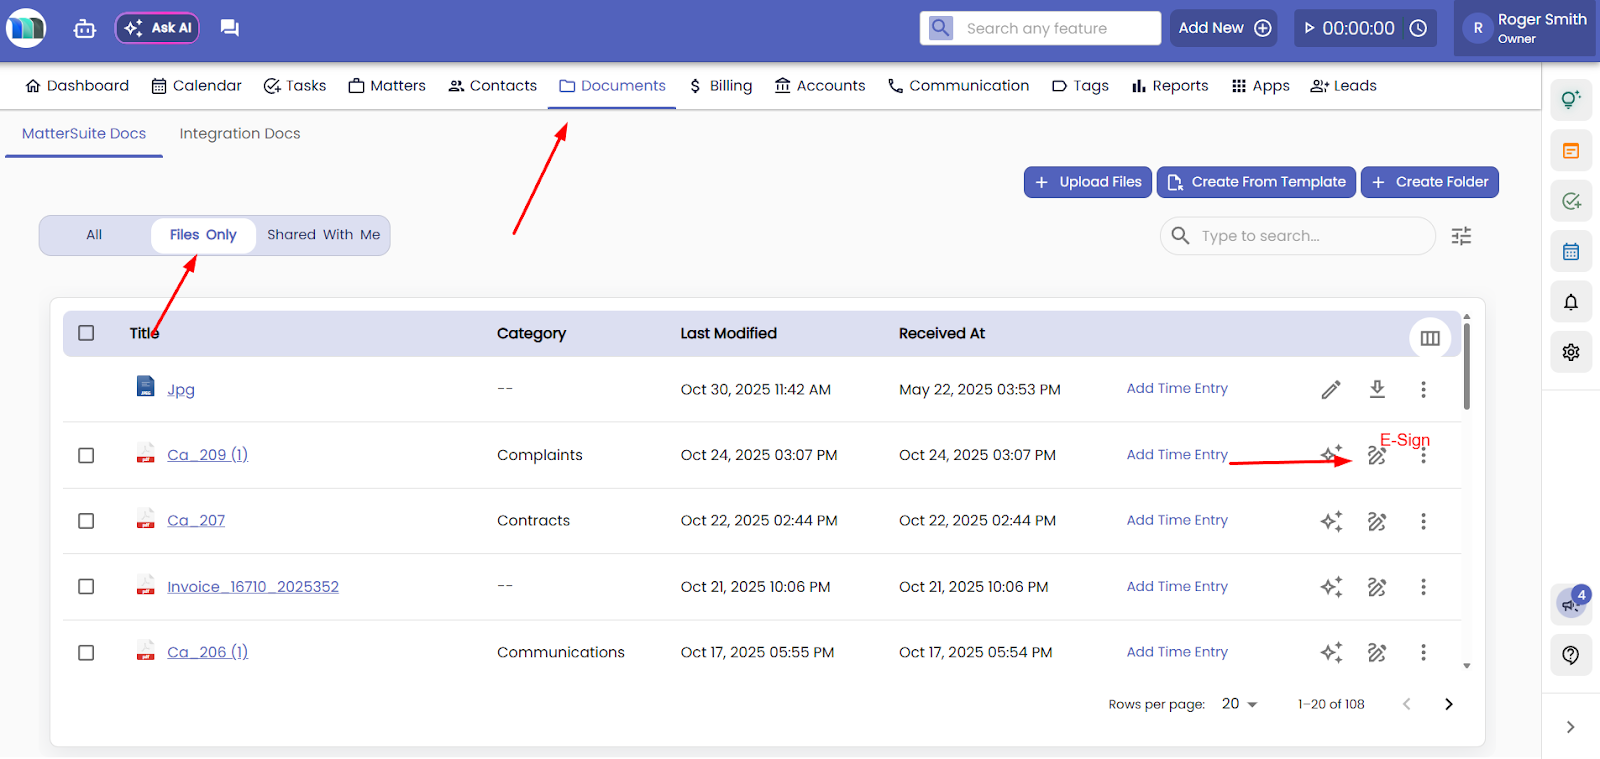Open more options menu for Ca_206 (1)
The image size is (1600, 759).
coord(1423,653)
